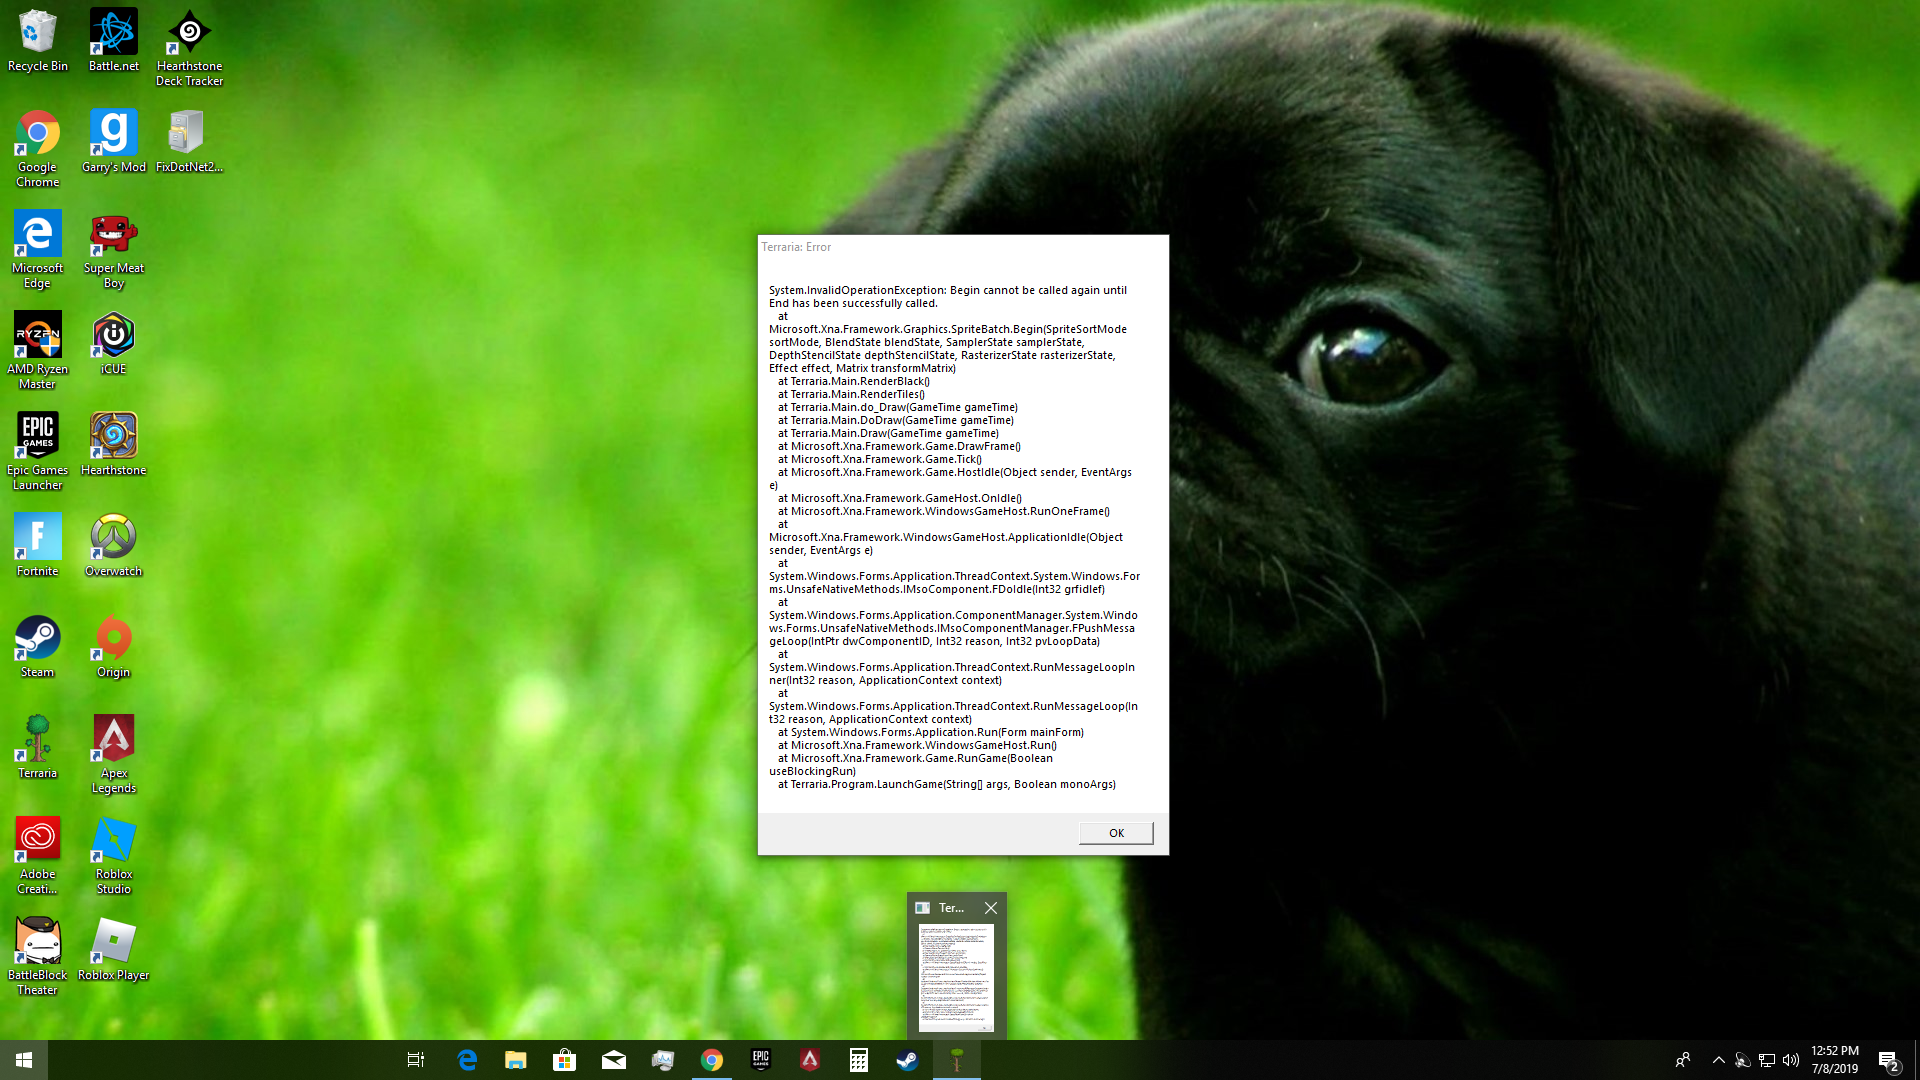Click the 'Terraria: Error' dialog title

click(x=796, y=247)
